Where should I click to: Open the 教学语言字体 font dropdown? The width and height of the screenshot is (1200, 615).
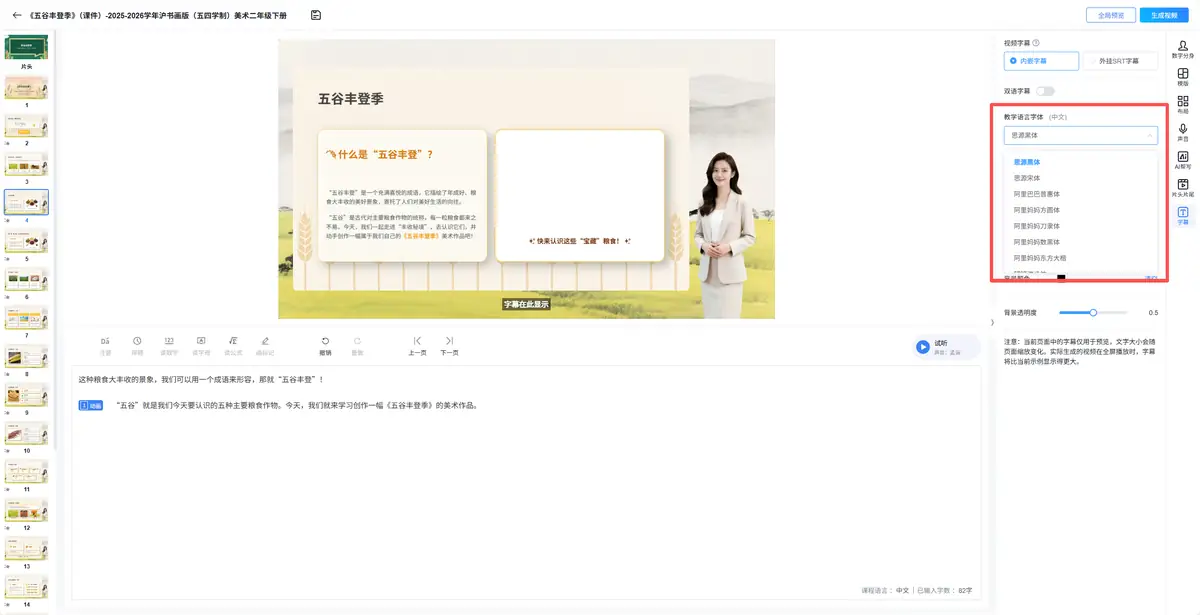pos(1081,135)
